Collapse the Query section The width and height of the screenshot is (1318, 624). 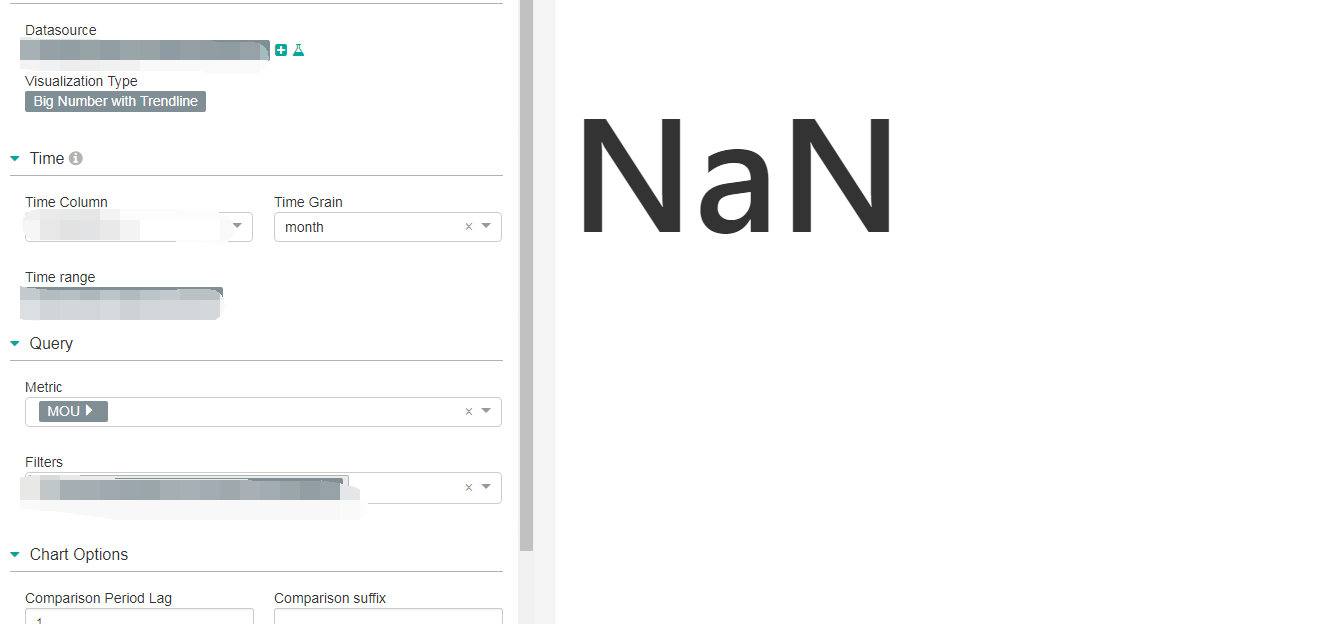point(15,344)
